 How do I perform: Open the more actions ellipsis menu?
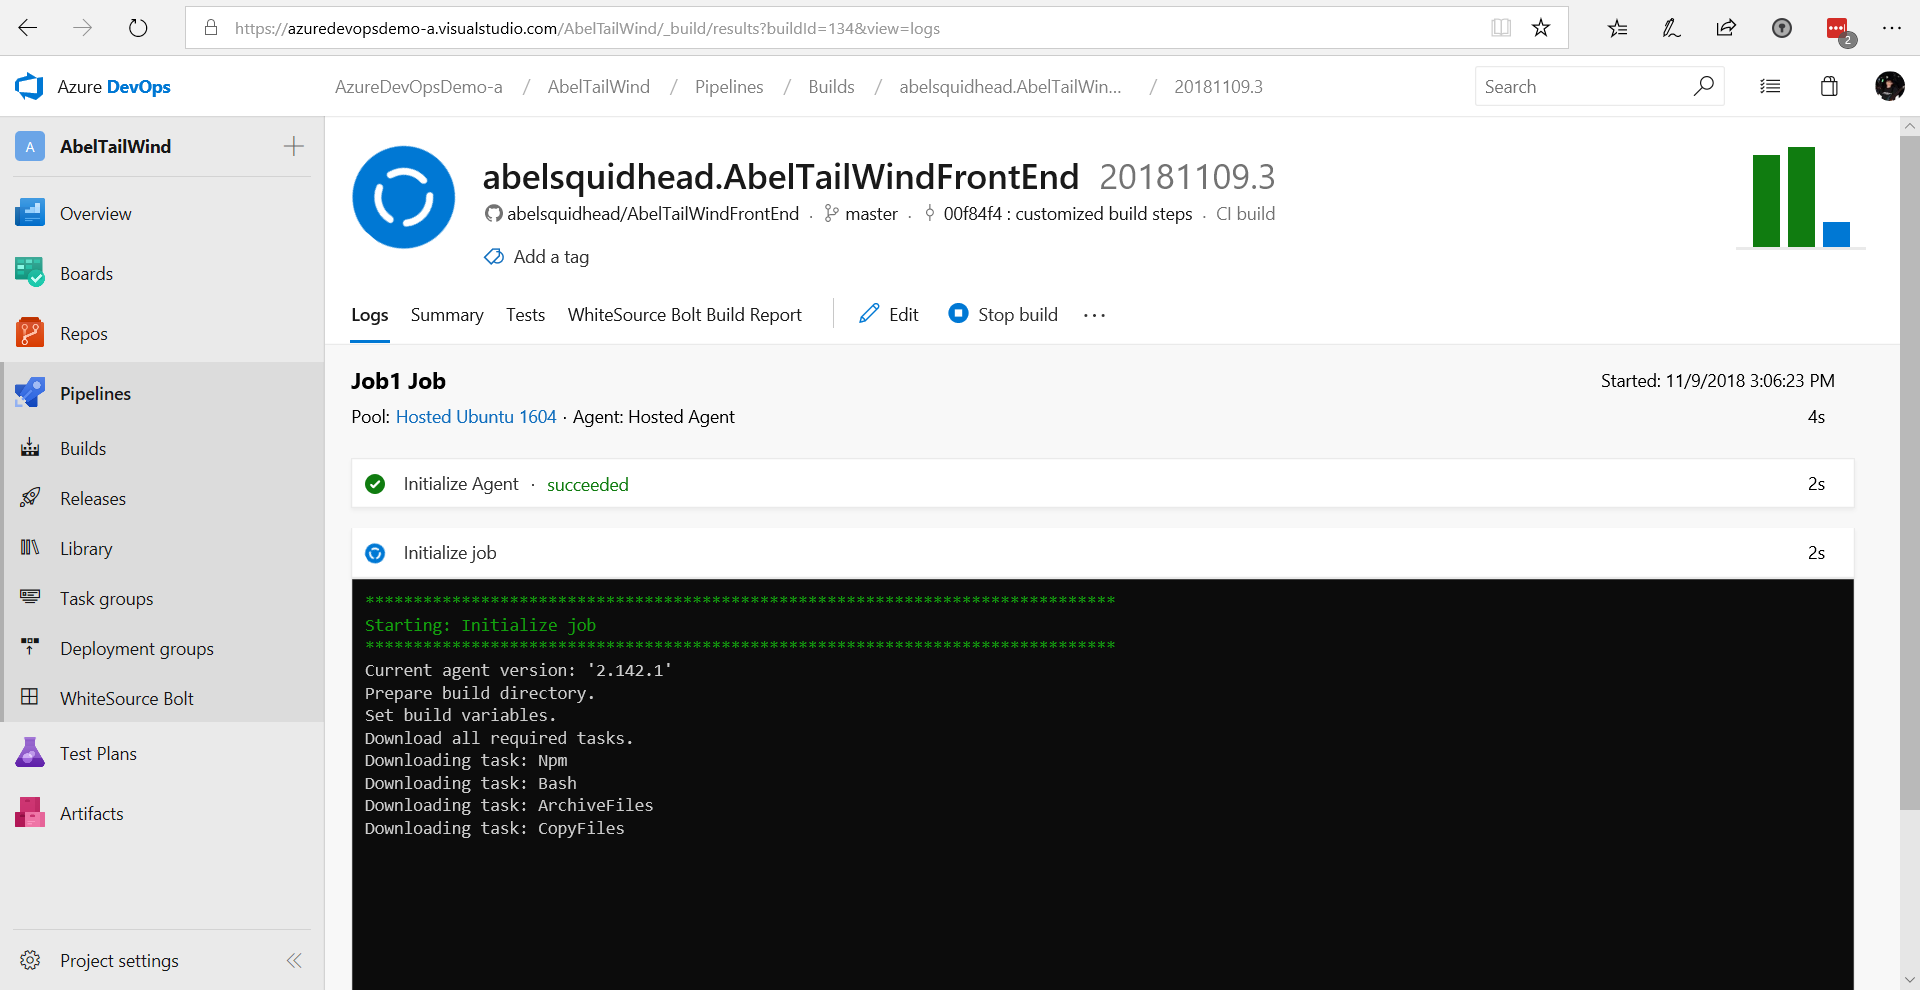(x=1095, y=315)
